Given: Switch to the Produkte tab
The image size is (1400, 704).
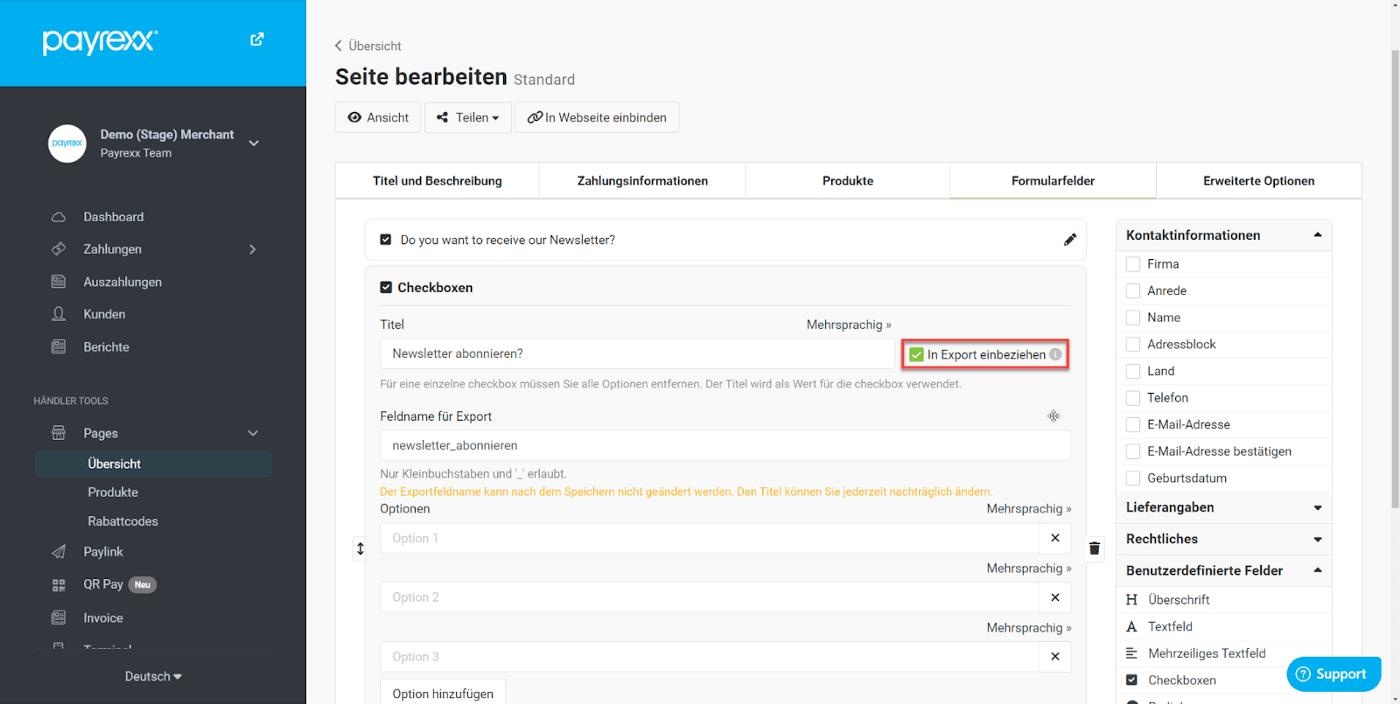Looking at the screenshot, I should [x=847, y=181].
